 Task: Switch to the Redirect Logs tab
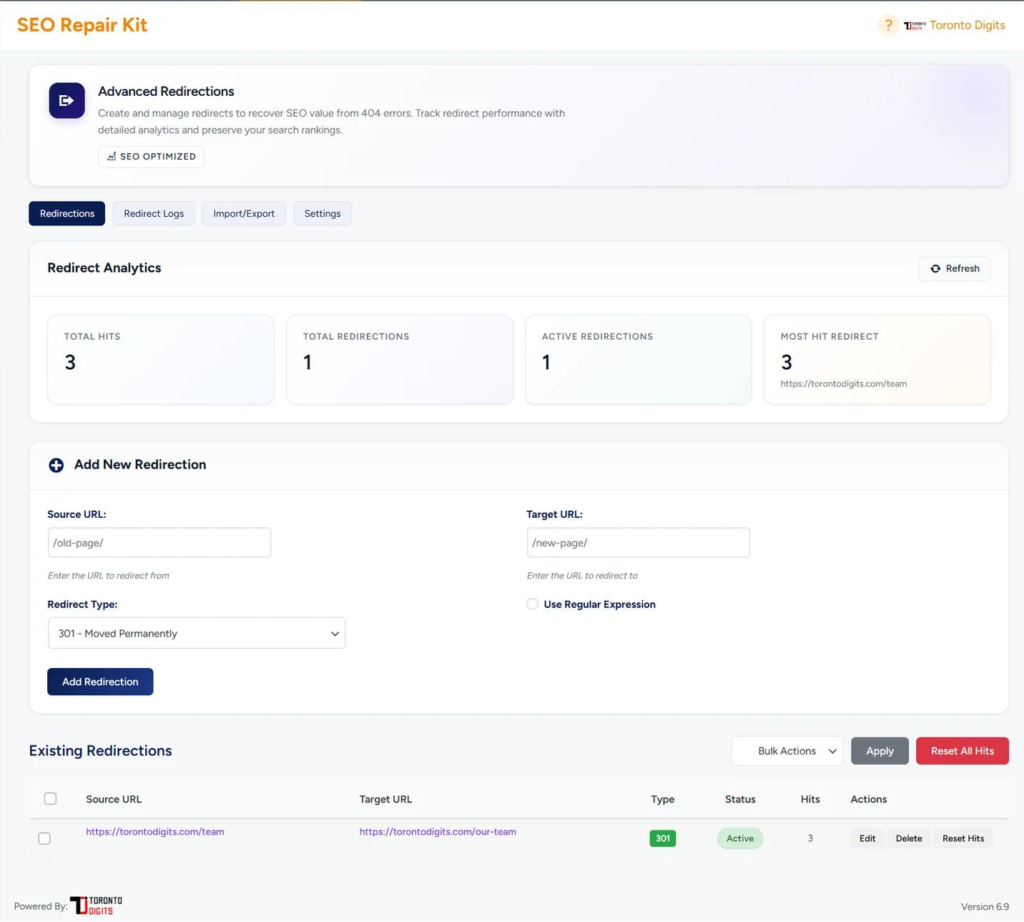[x=154, y=214]
